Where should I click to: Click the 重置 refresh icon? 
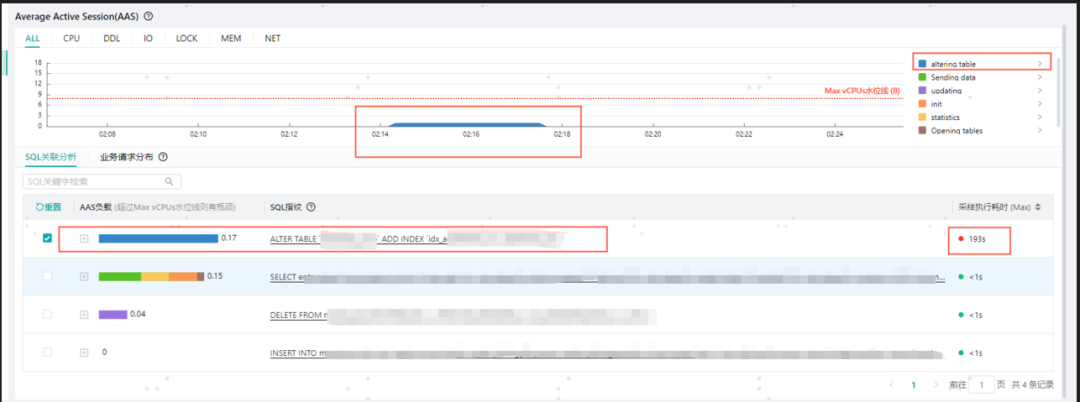coord(39,207)
